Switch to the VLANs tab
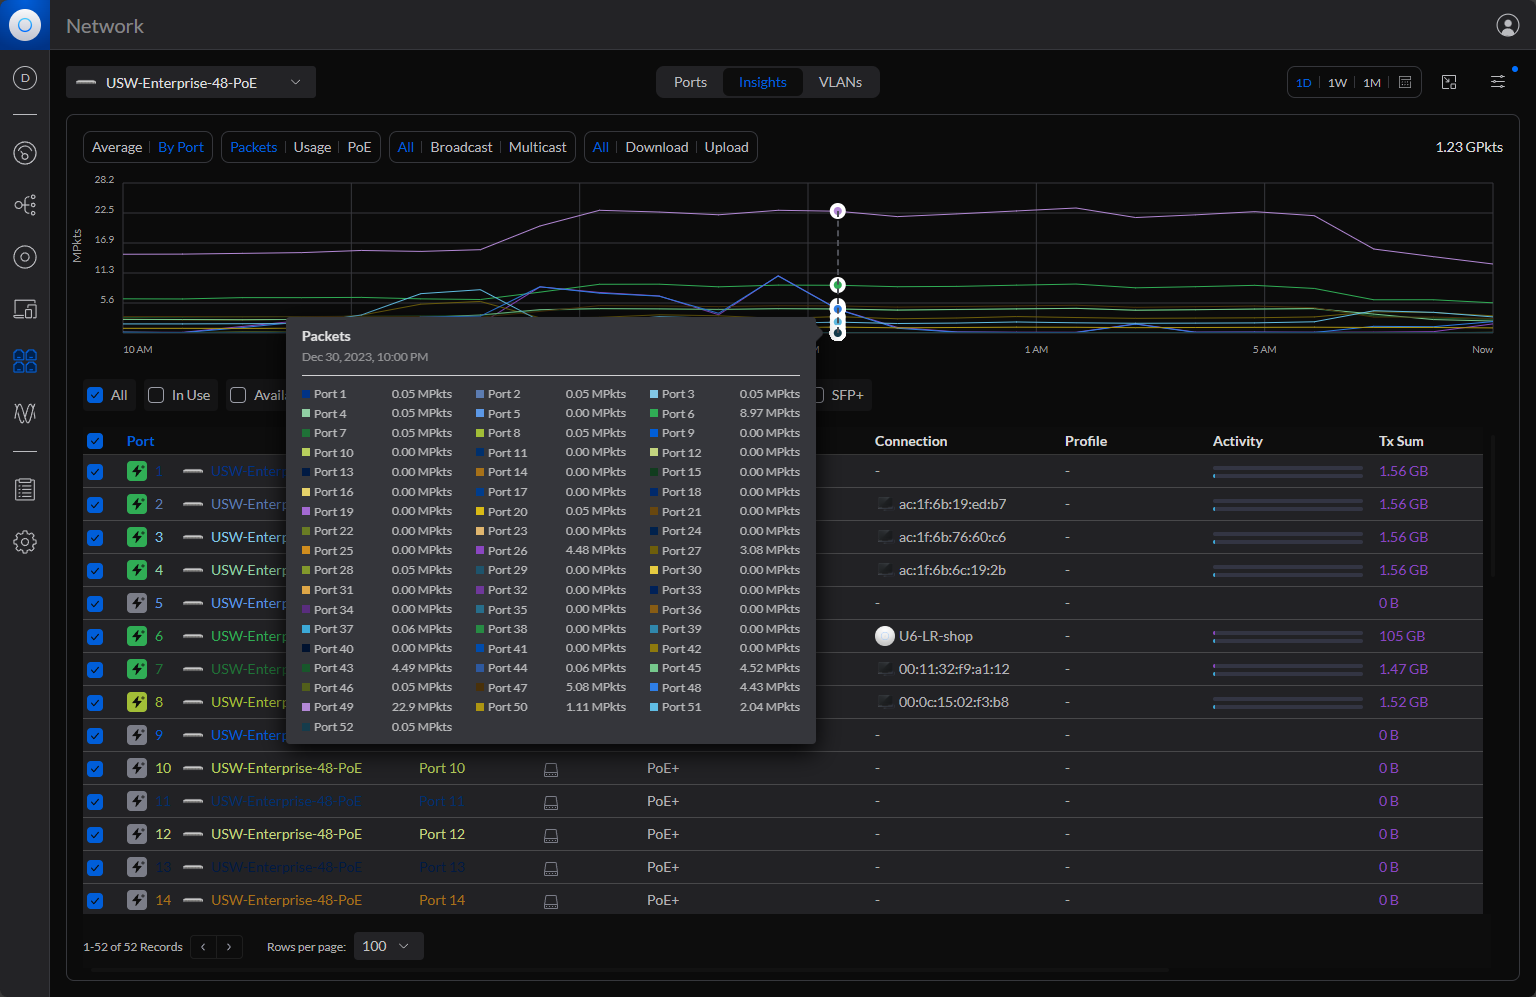 tap(840, 82)
